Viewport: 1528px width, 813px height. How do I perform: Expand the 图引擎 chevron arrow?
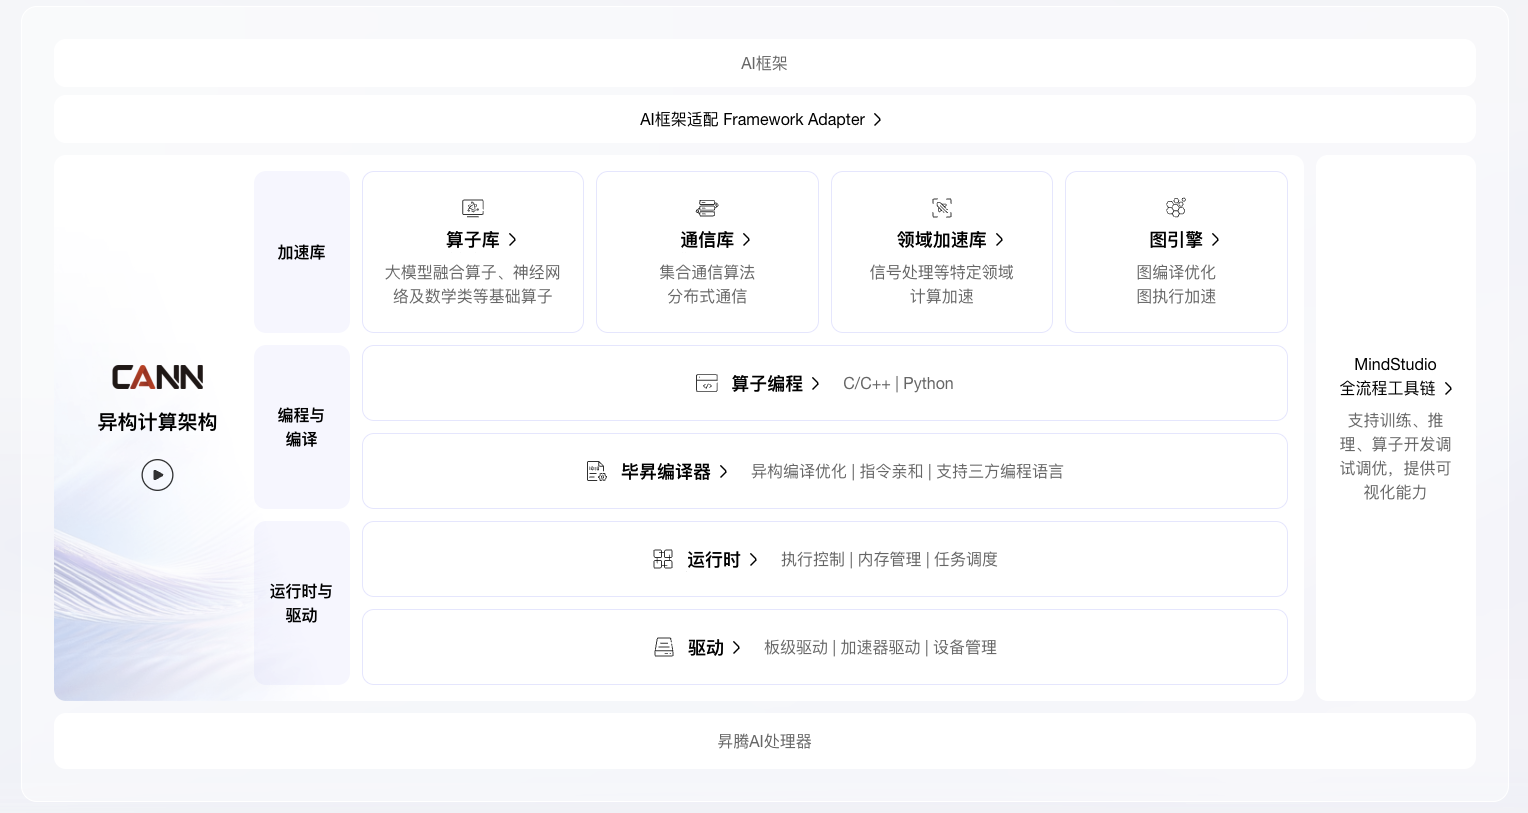pos(1216,239)
